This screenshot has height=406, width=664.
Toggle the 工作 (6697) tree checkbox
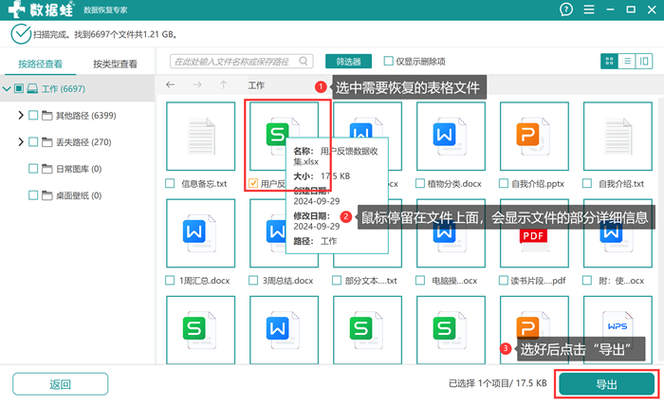19,88
